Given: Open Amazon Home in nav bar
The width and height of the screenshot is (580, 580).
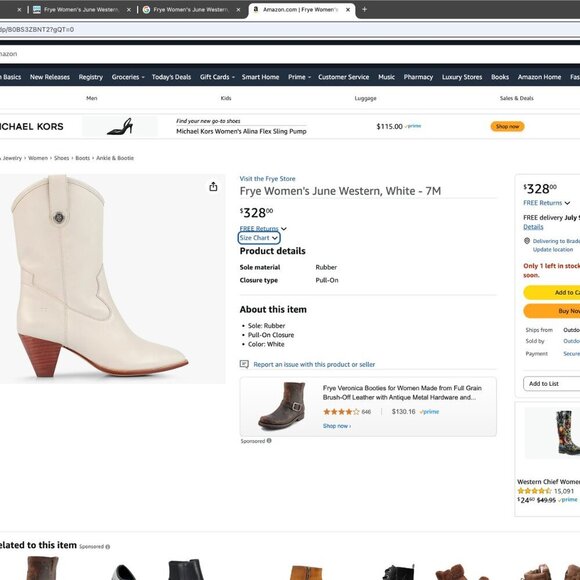Looking at the screenshot, I should point(539,77).
